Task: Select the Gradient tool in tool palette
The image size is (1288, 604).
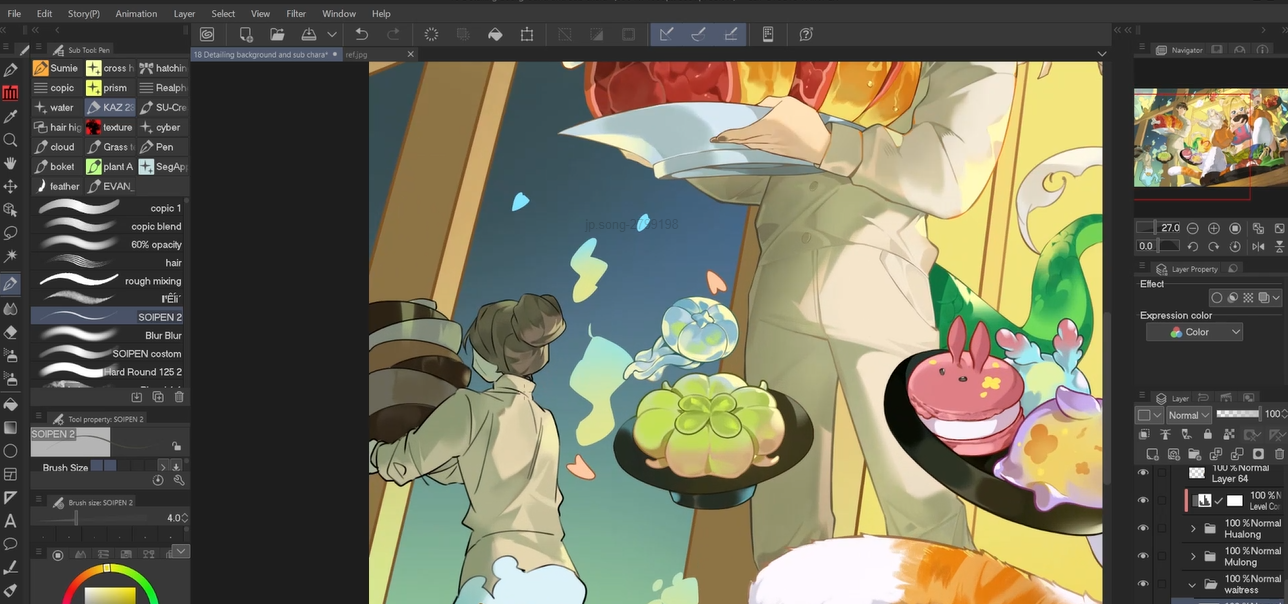Action: (11, 427)
